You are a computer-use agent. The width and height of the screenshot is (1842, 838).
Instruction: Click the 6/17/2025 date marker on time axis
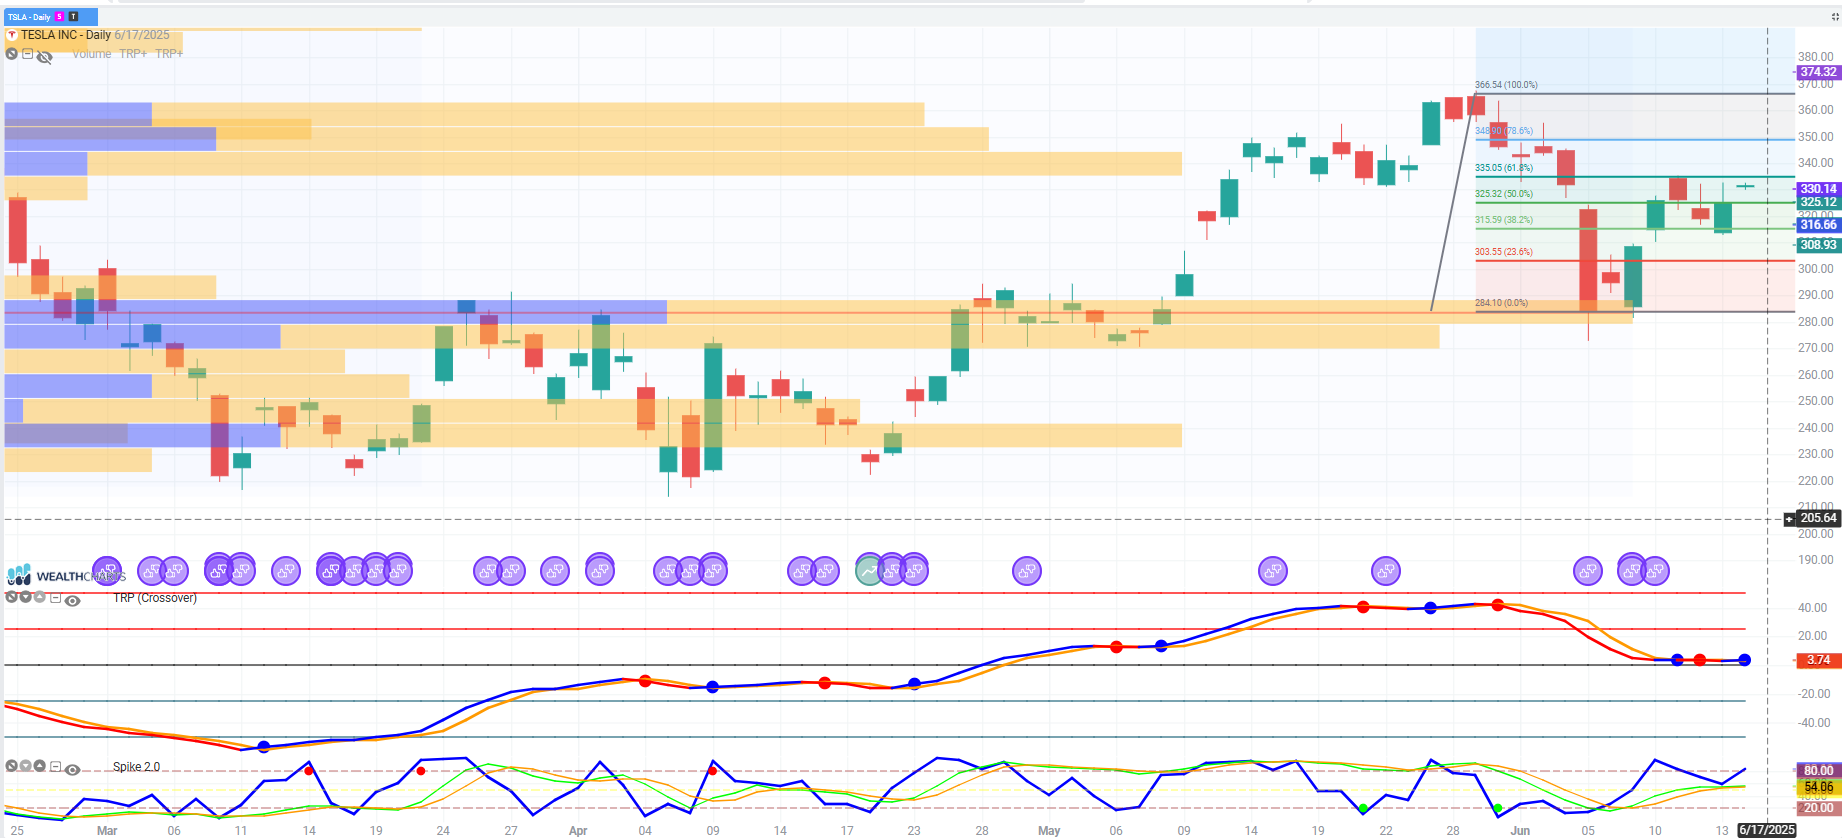(x=1767, y=830)
